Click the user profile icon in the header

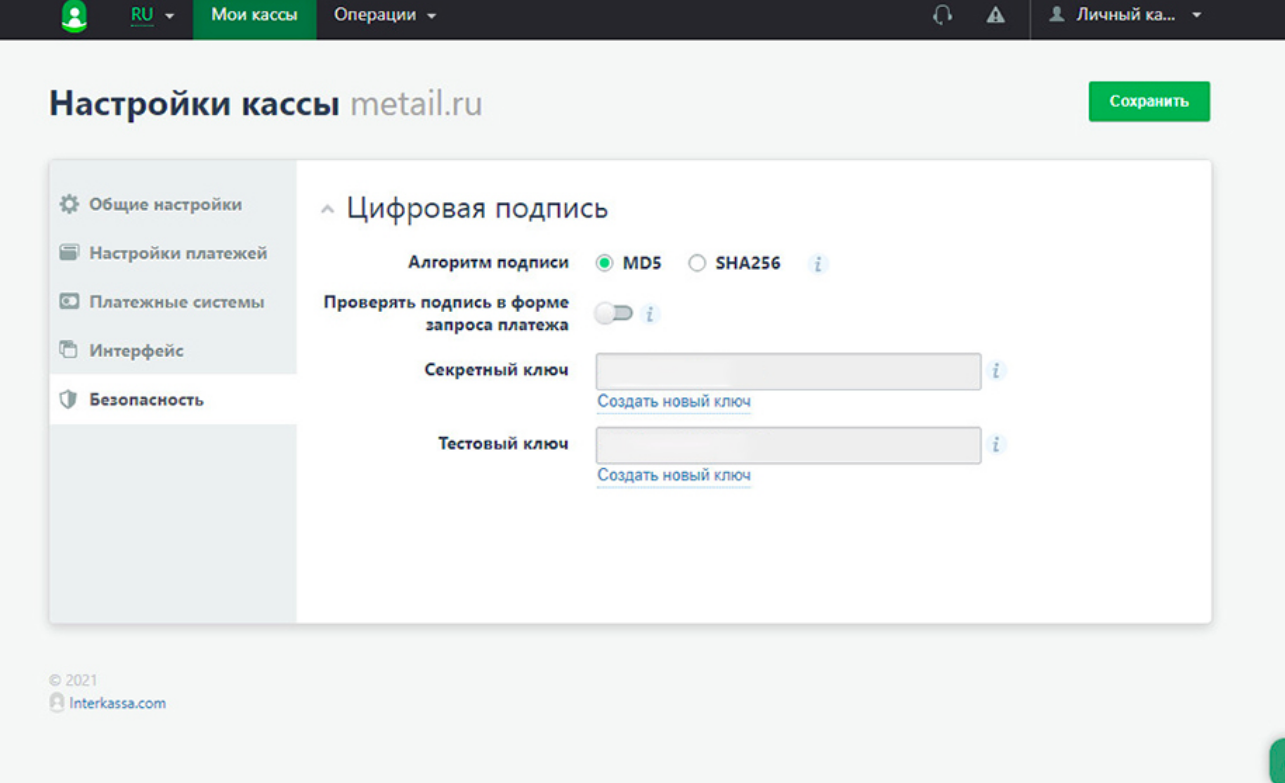point(1056,15)
